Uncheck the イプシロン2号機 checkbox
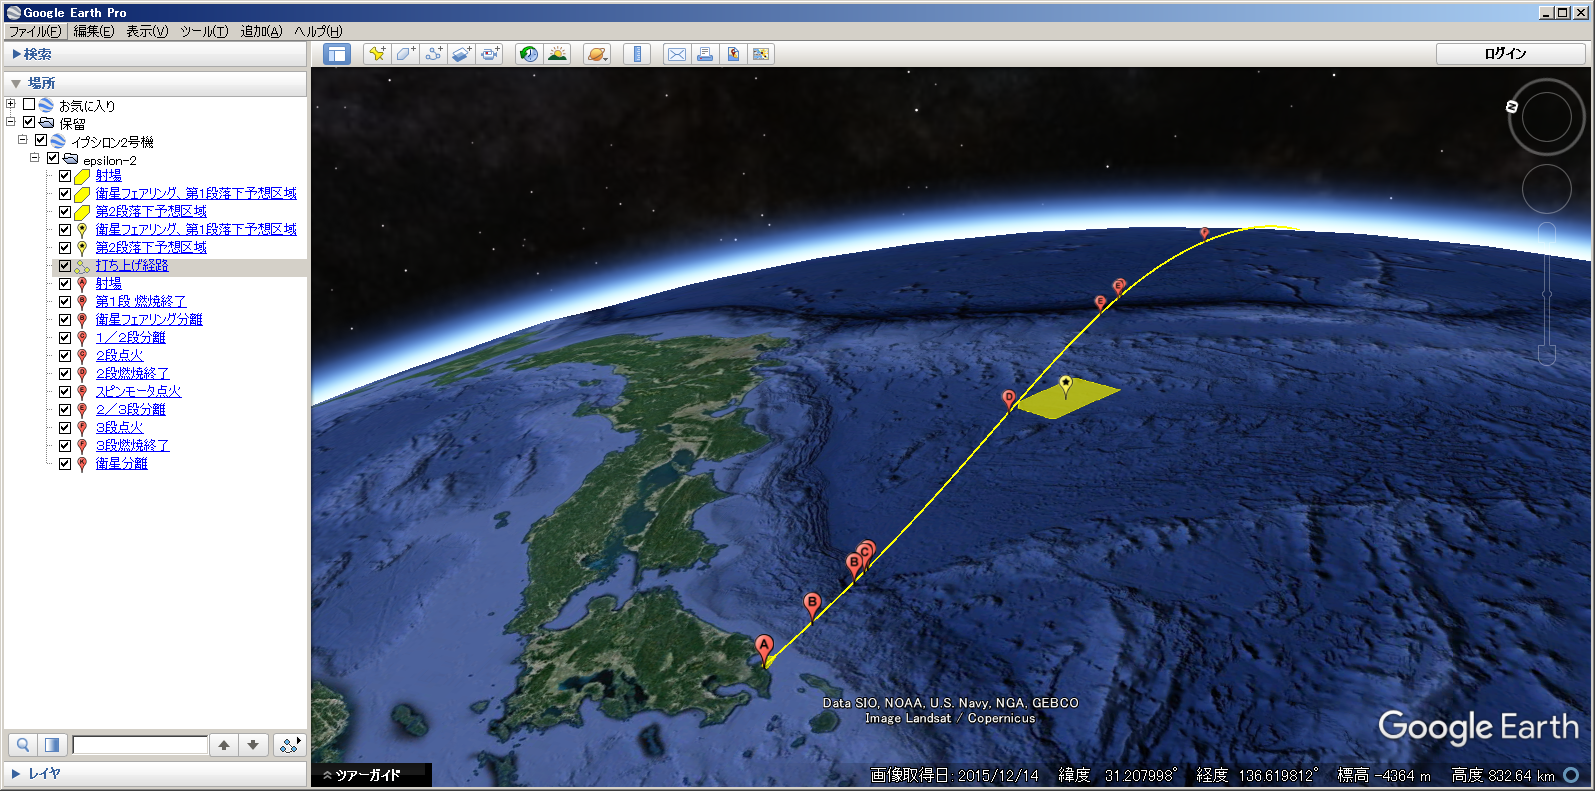Viewport: 1595px width, 791px height. pos(41,140)
